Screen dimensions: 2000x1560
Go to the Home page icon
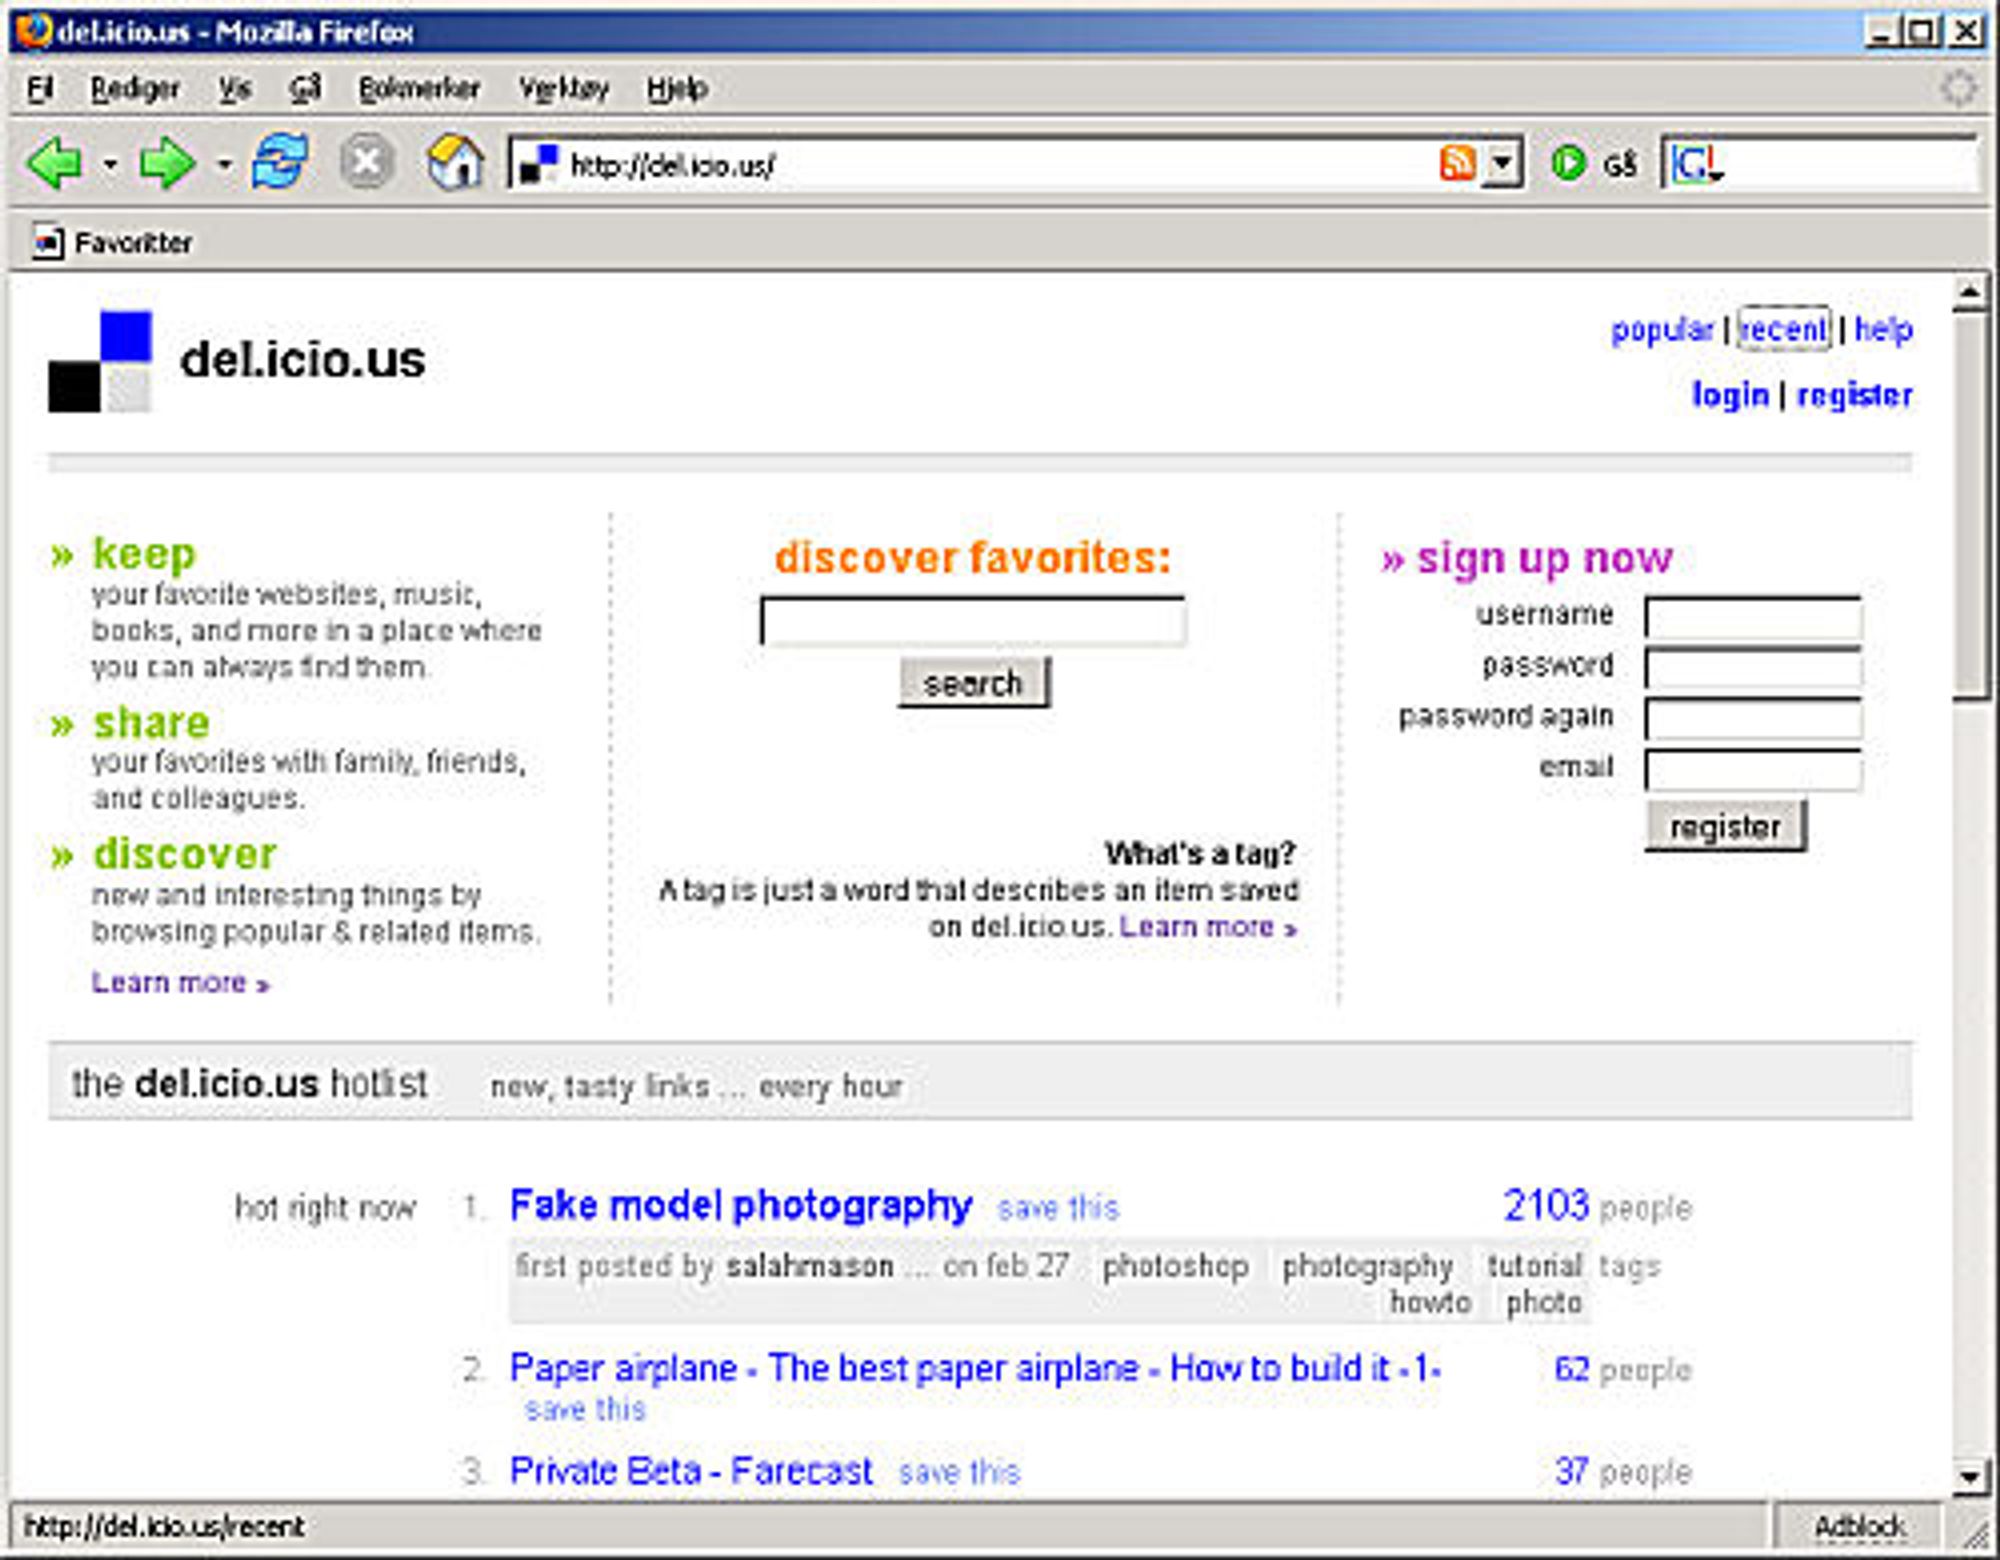pos(456,162)
